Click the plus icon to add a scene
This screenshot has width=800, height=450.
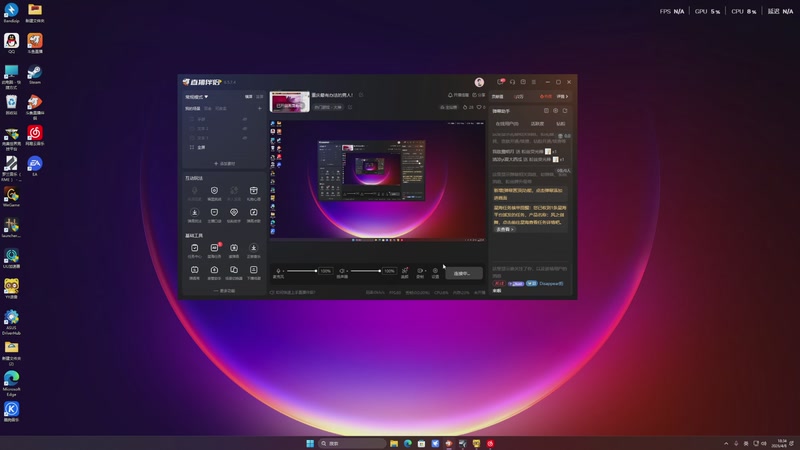[x=260, y=108]
